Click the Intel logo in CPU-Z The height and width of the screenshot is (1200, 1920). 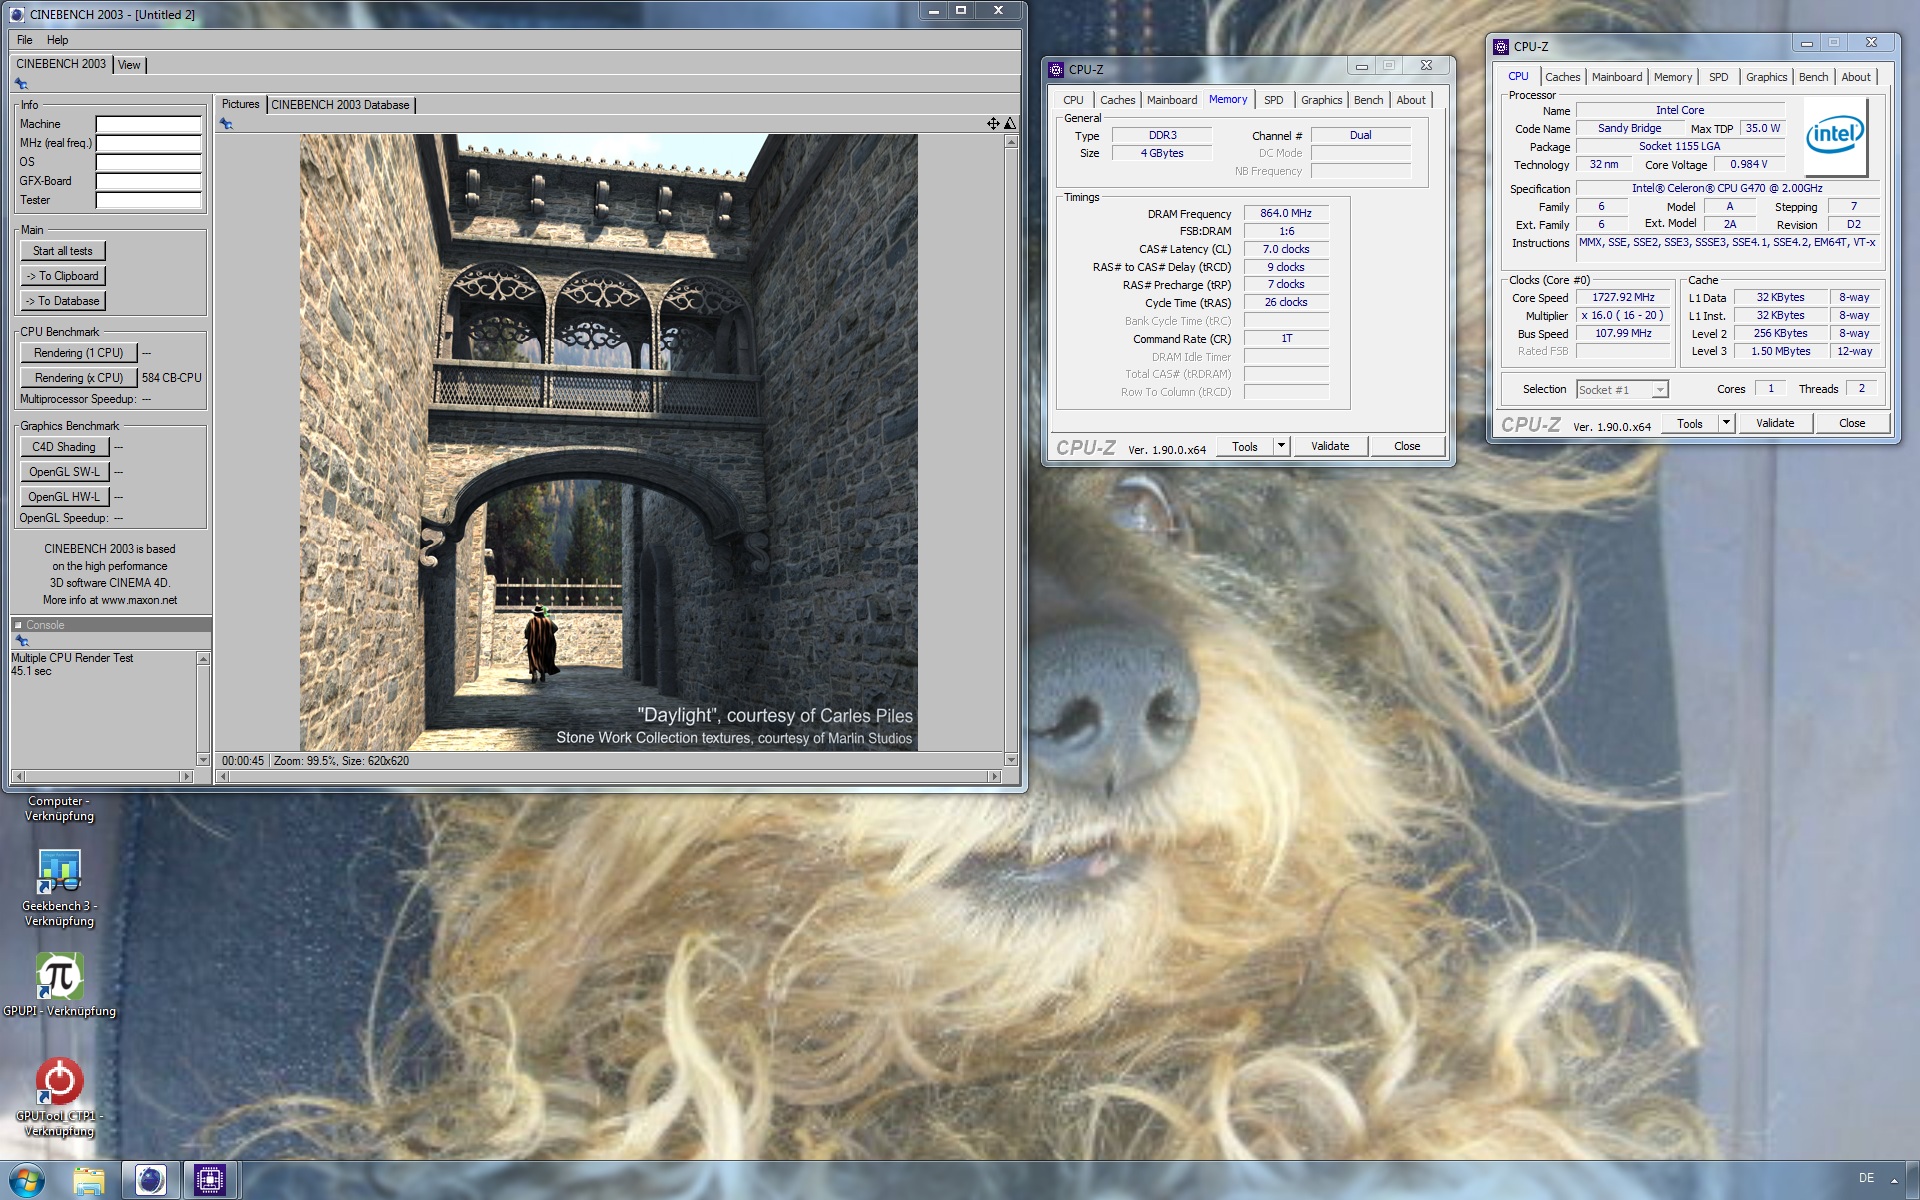[1835, 135]
